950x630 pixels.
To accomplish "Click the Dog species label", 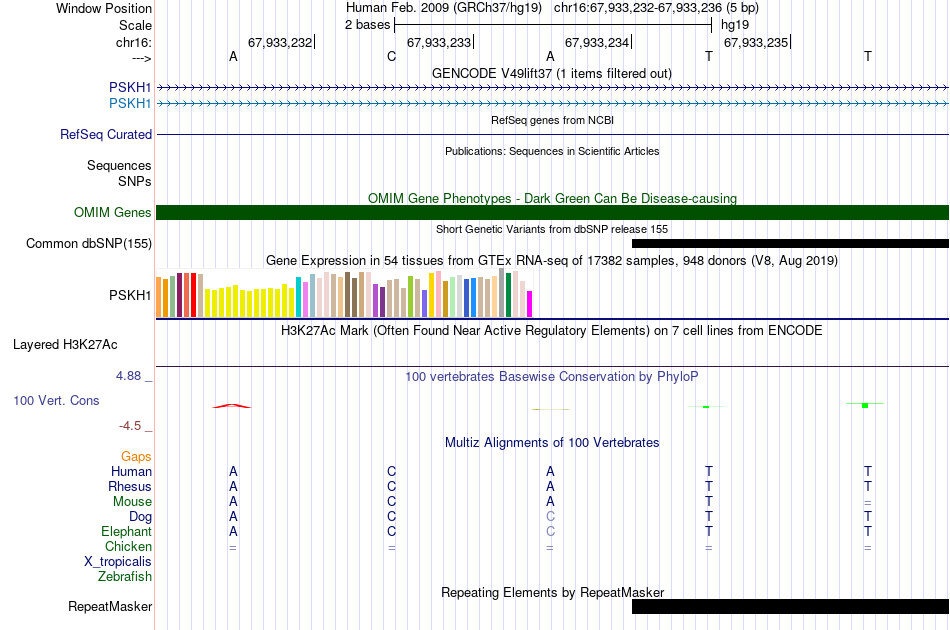I will [x=140, y=517].
